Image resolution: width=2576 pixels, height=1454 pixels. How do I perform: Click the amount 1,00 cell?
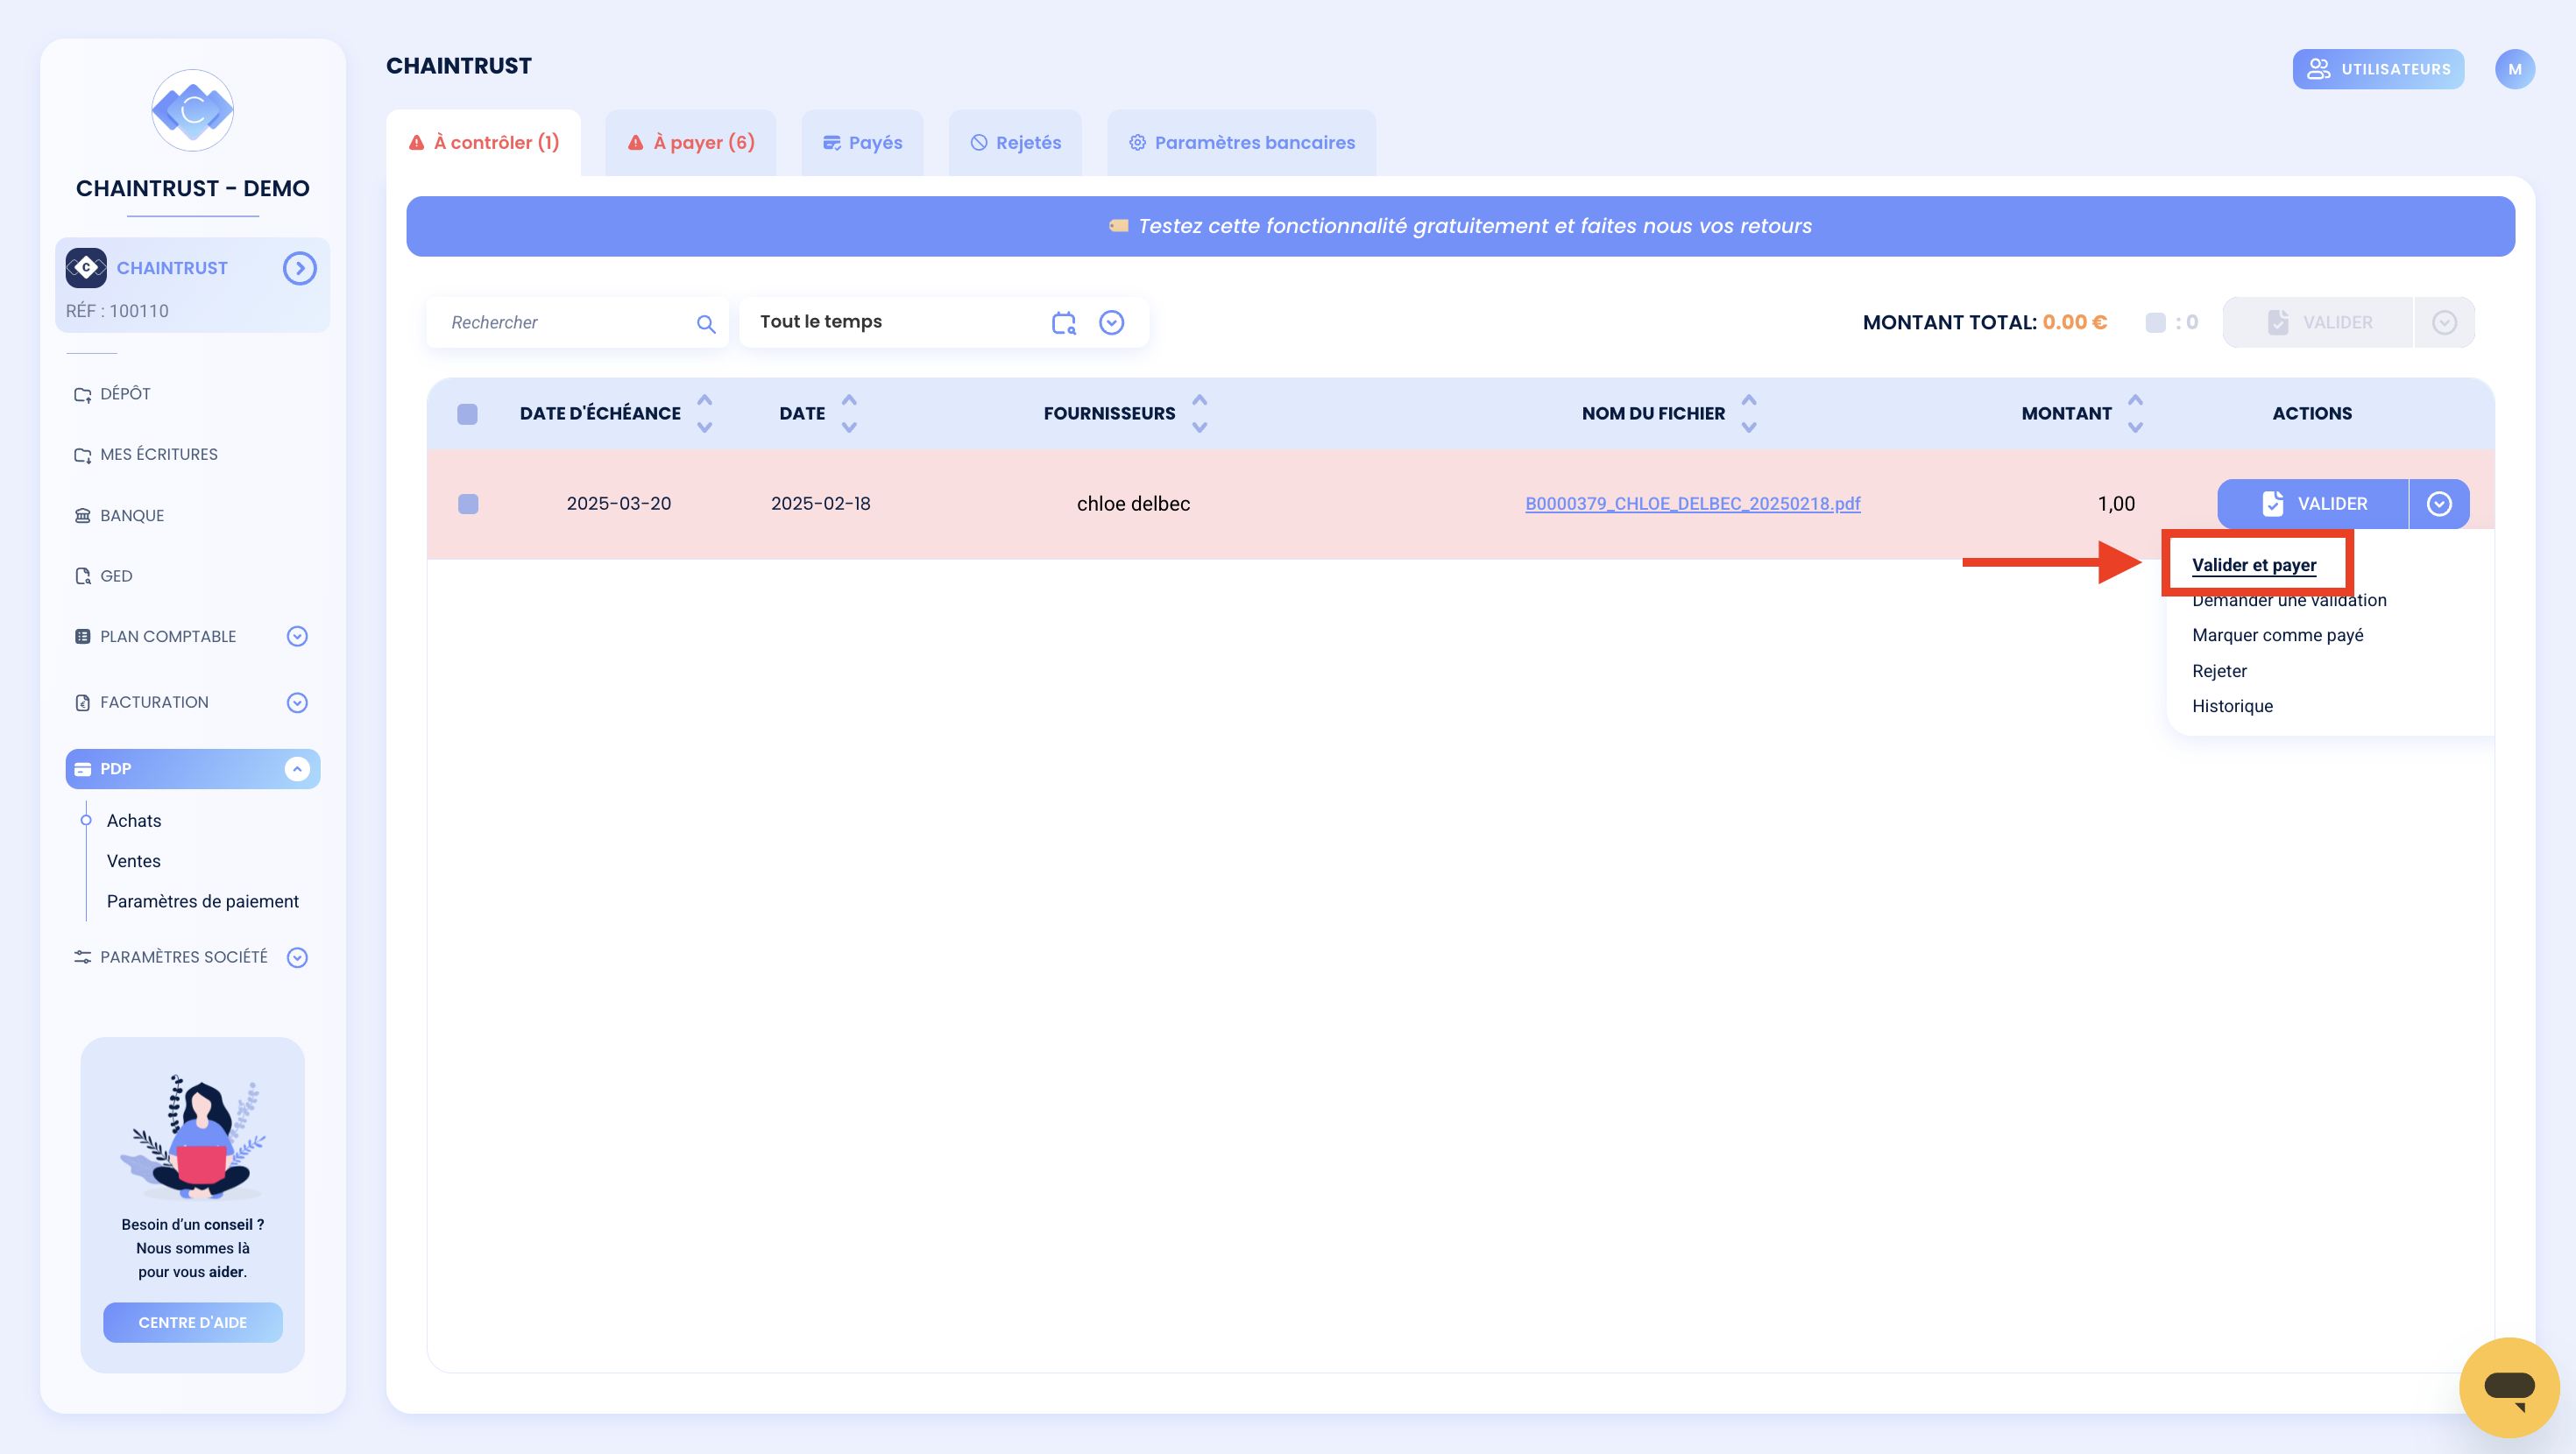[2116, 504]
